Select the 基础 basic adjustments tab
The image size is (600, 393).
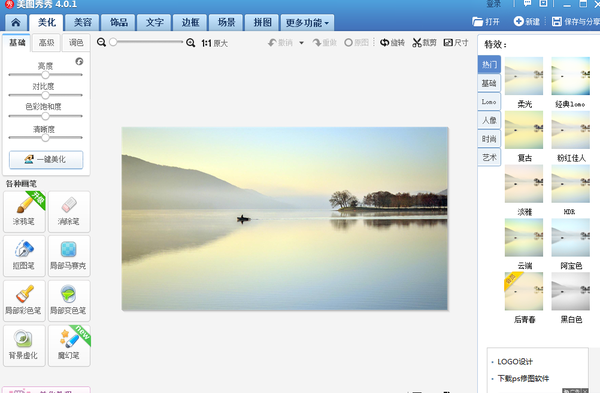point(17,42)
